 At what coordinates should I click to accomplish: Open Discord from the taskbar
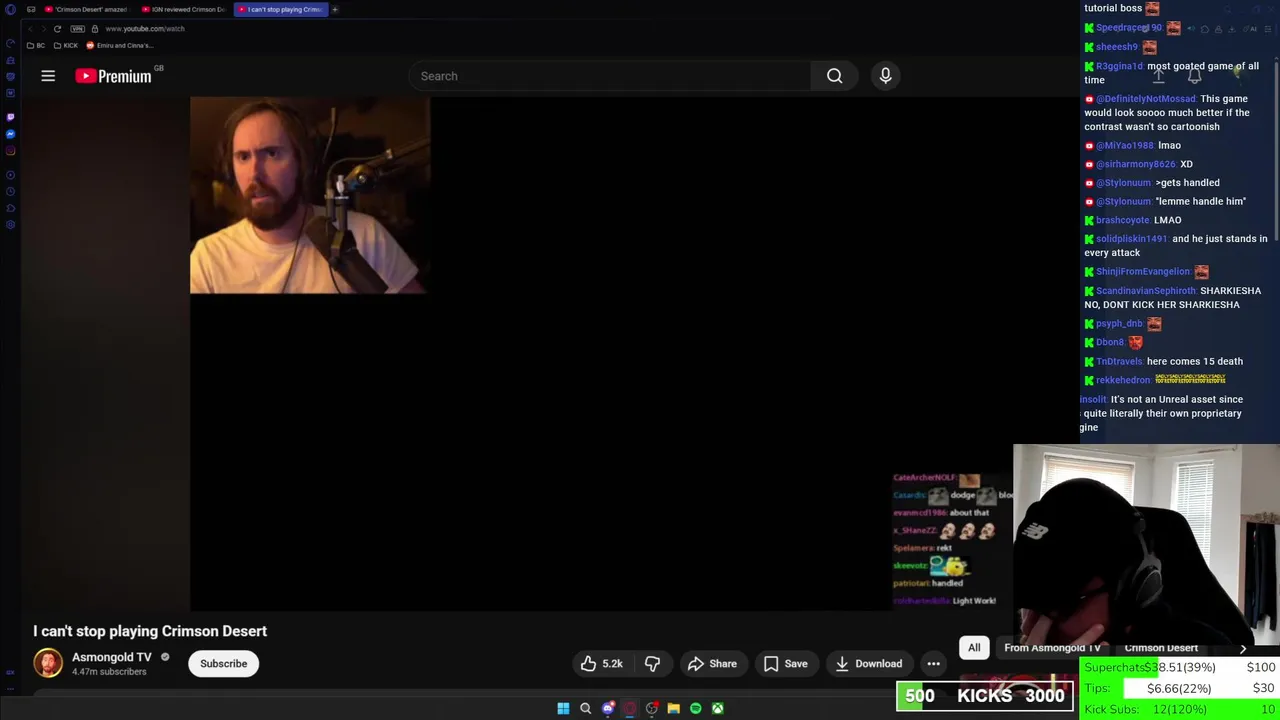click(x=608, y=708)
